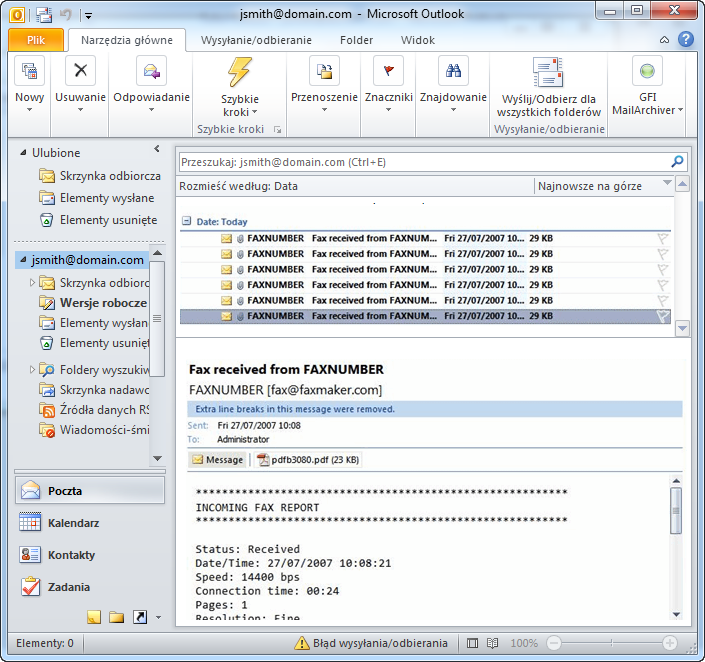Open the Shortcuts icon in navigation pane
The image size is (705, 662).
pyautogui.click(x=140, y=617)
